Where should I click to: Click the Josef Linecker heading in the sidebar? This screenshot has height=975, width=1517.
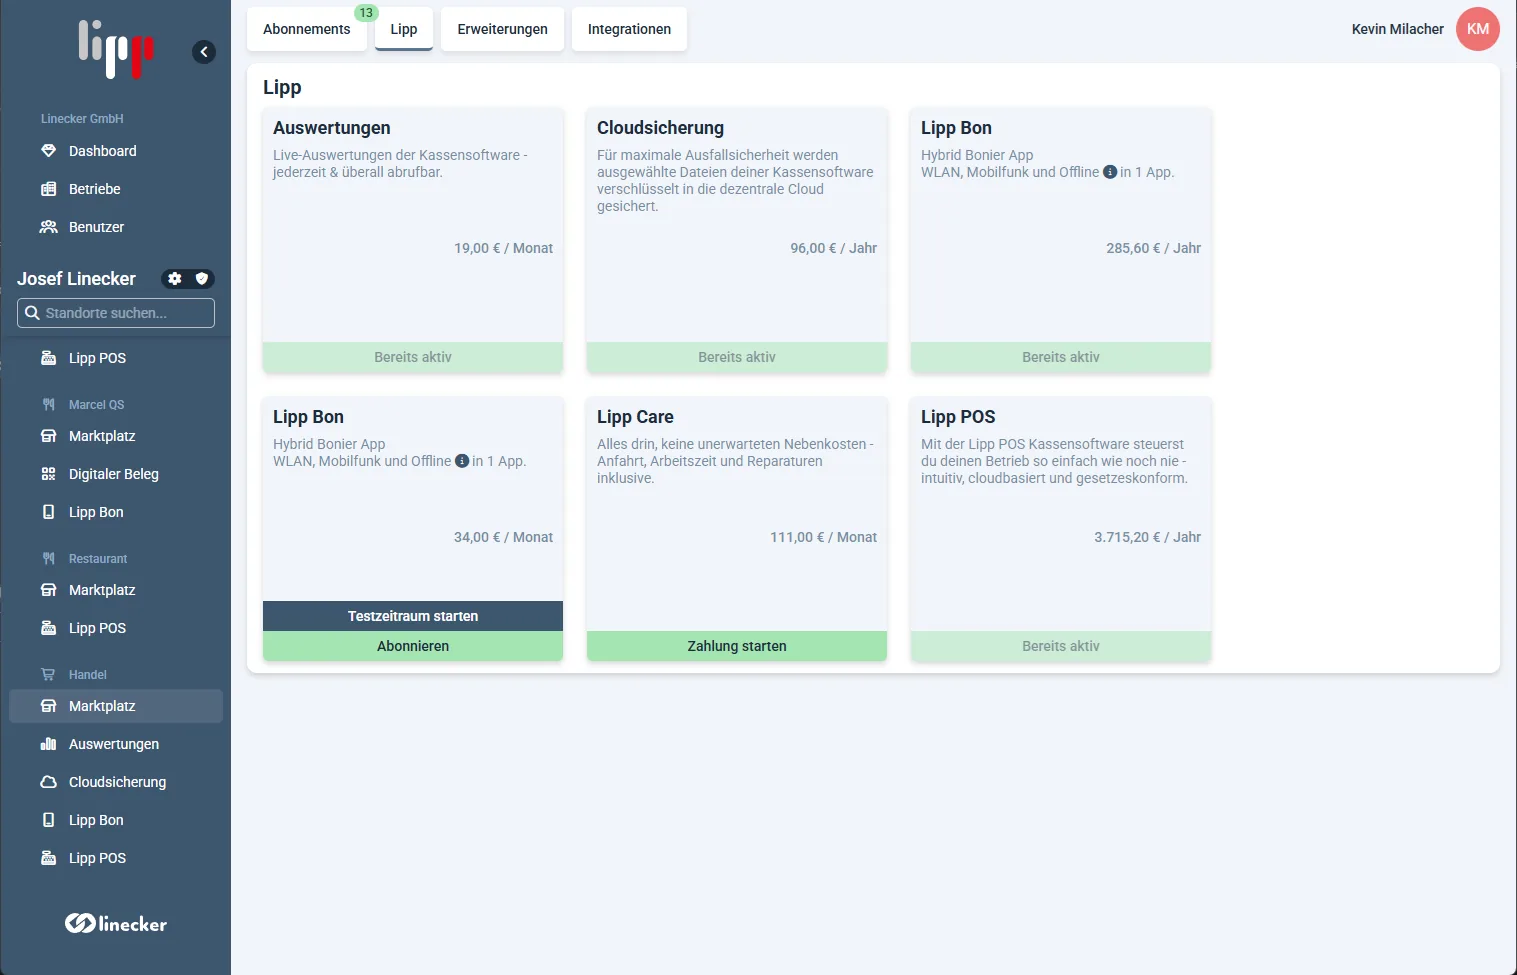point(76,279)
